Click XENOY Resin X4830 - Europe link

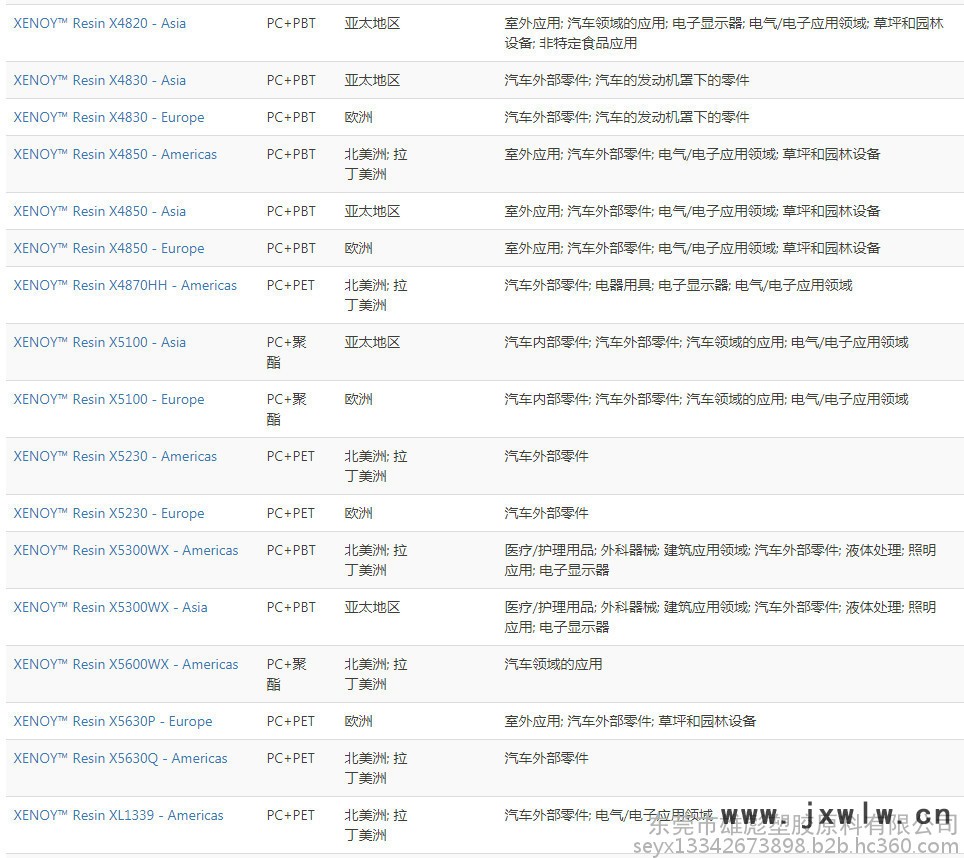pos(108,117)
